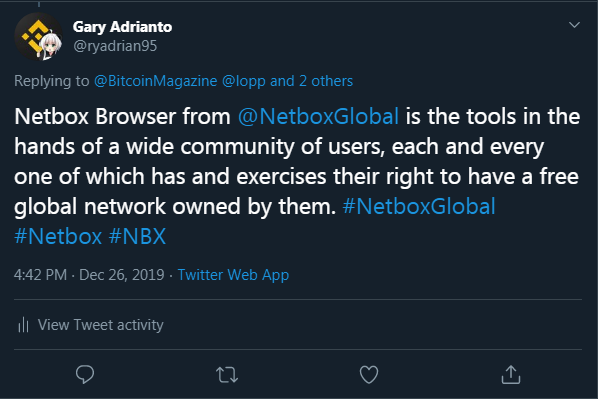Click the Gary Adrianto display name
598x399 pixels.
tap(122, 27)
